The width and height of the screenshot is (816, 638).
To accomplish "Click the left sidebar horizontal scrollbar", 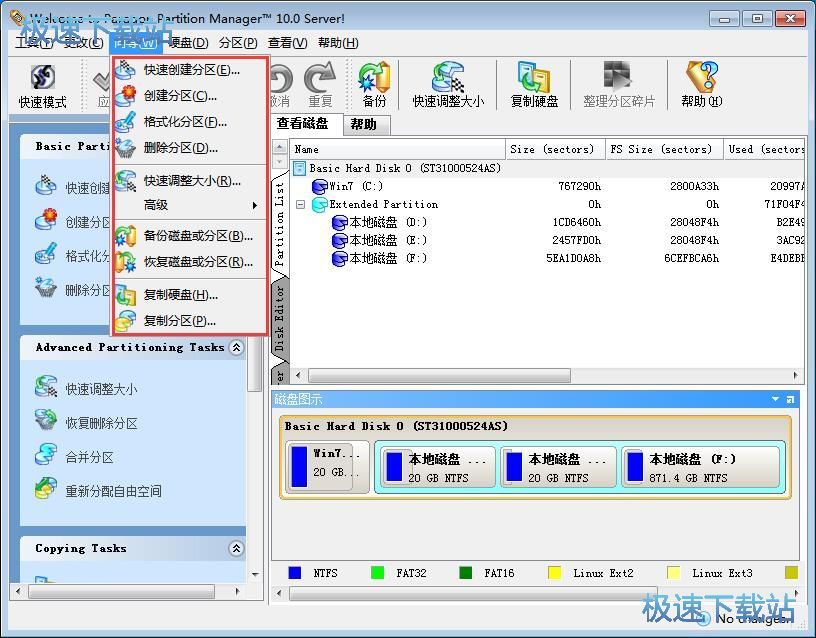I will pos(121,592).
